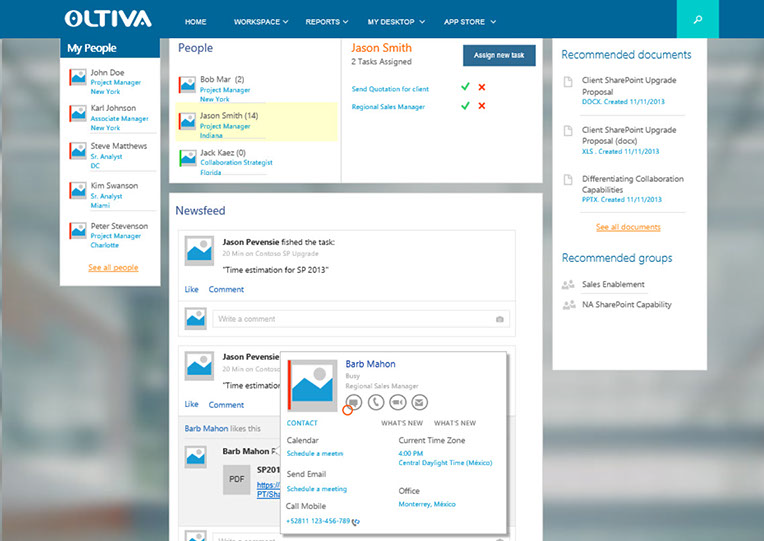The height and width of the screenshot is (541, 764).
Task: Start video call from contact card
Action: (x=398, y=402)
